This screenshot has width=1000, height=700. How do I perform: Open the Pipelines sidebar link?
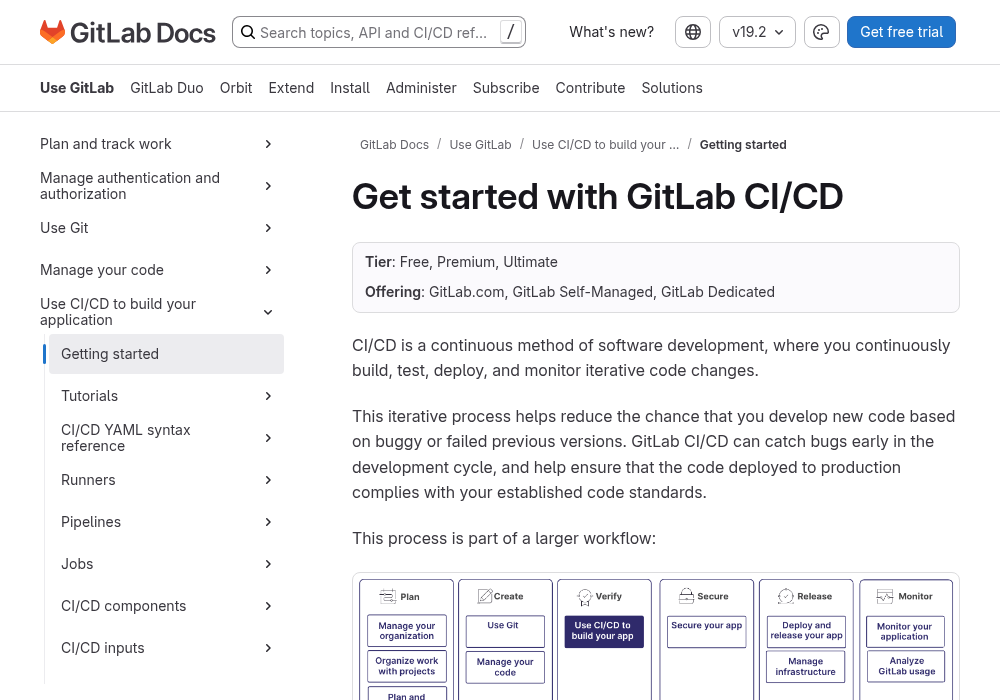[91, 522]
